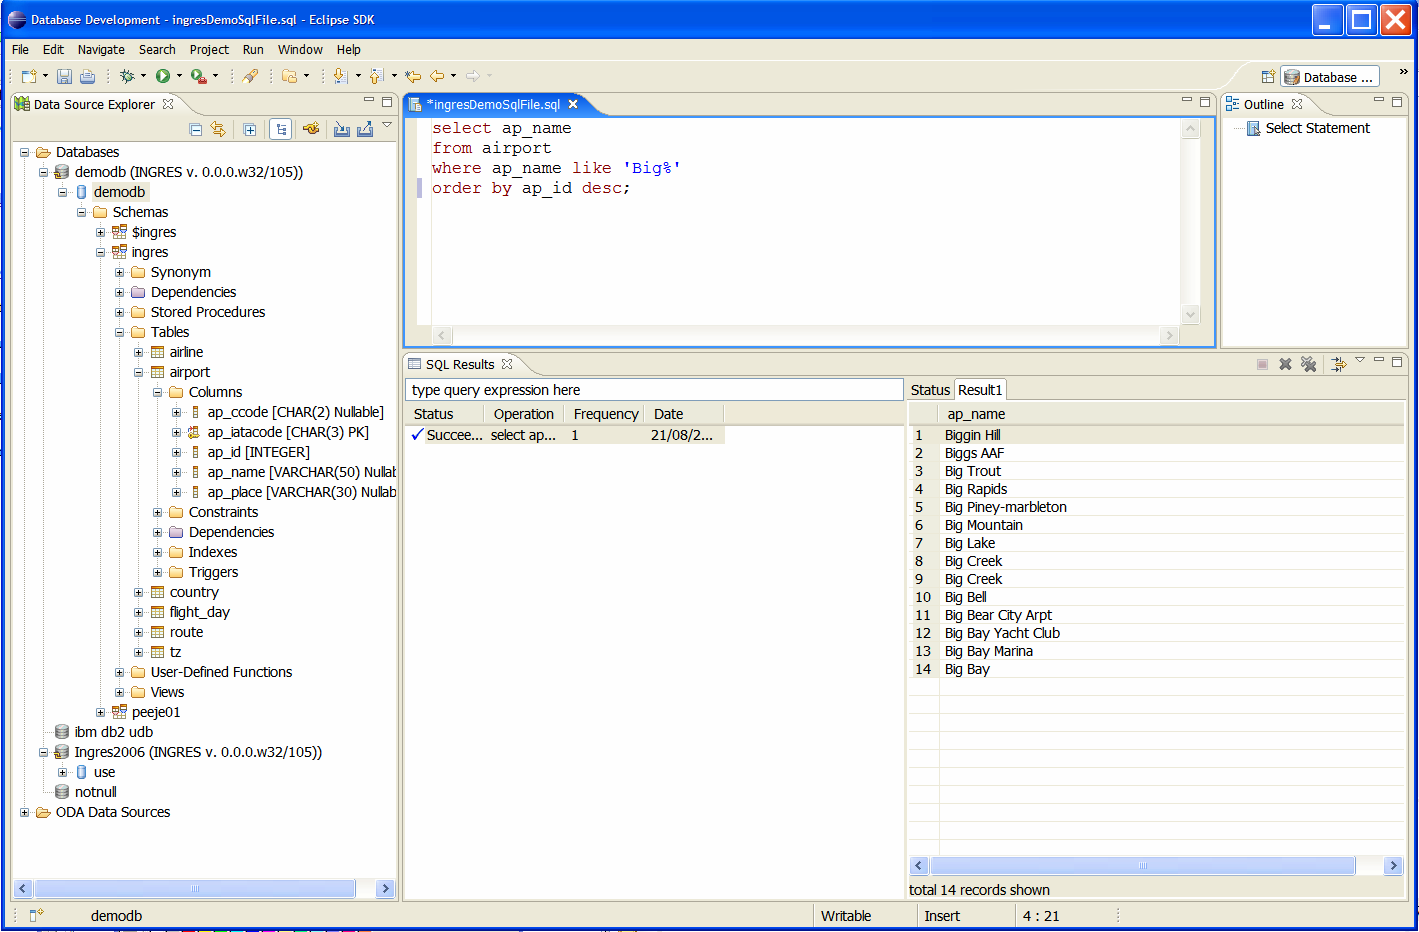Remove all results using the double-X icon

pyautogui.click(x=1308, y=364)
